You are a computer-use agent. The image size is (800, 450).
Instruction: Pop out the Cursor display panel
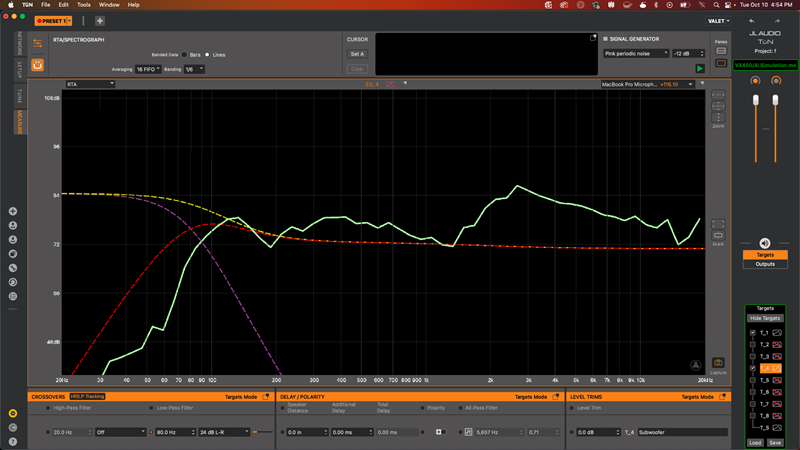[593, 38]
